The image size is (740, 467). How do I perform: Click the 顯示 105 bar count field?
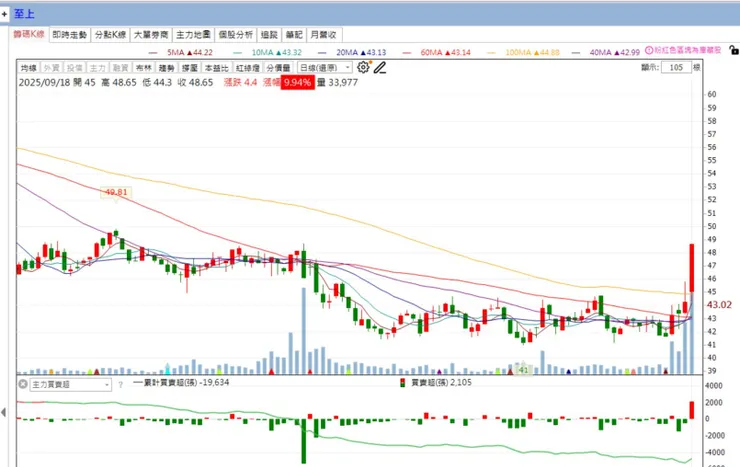pyautogui.click(x=676, y=67)
